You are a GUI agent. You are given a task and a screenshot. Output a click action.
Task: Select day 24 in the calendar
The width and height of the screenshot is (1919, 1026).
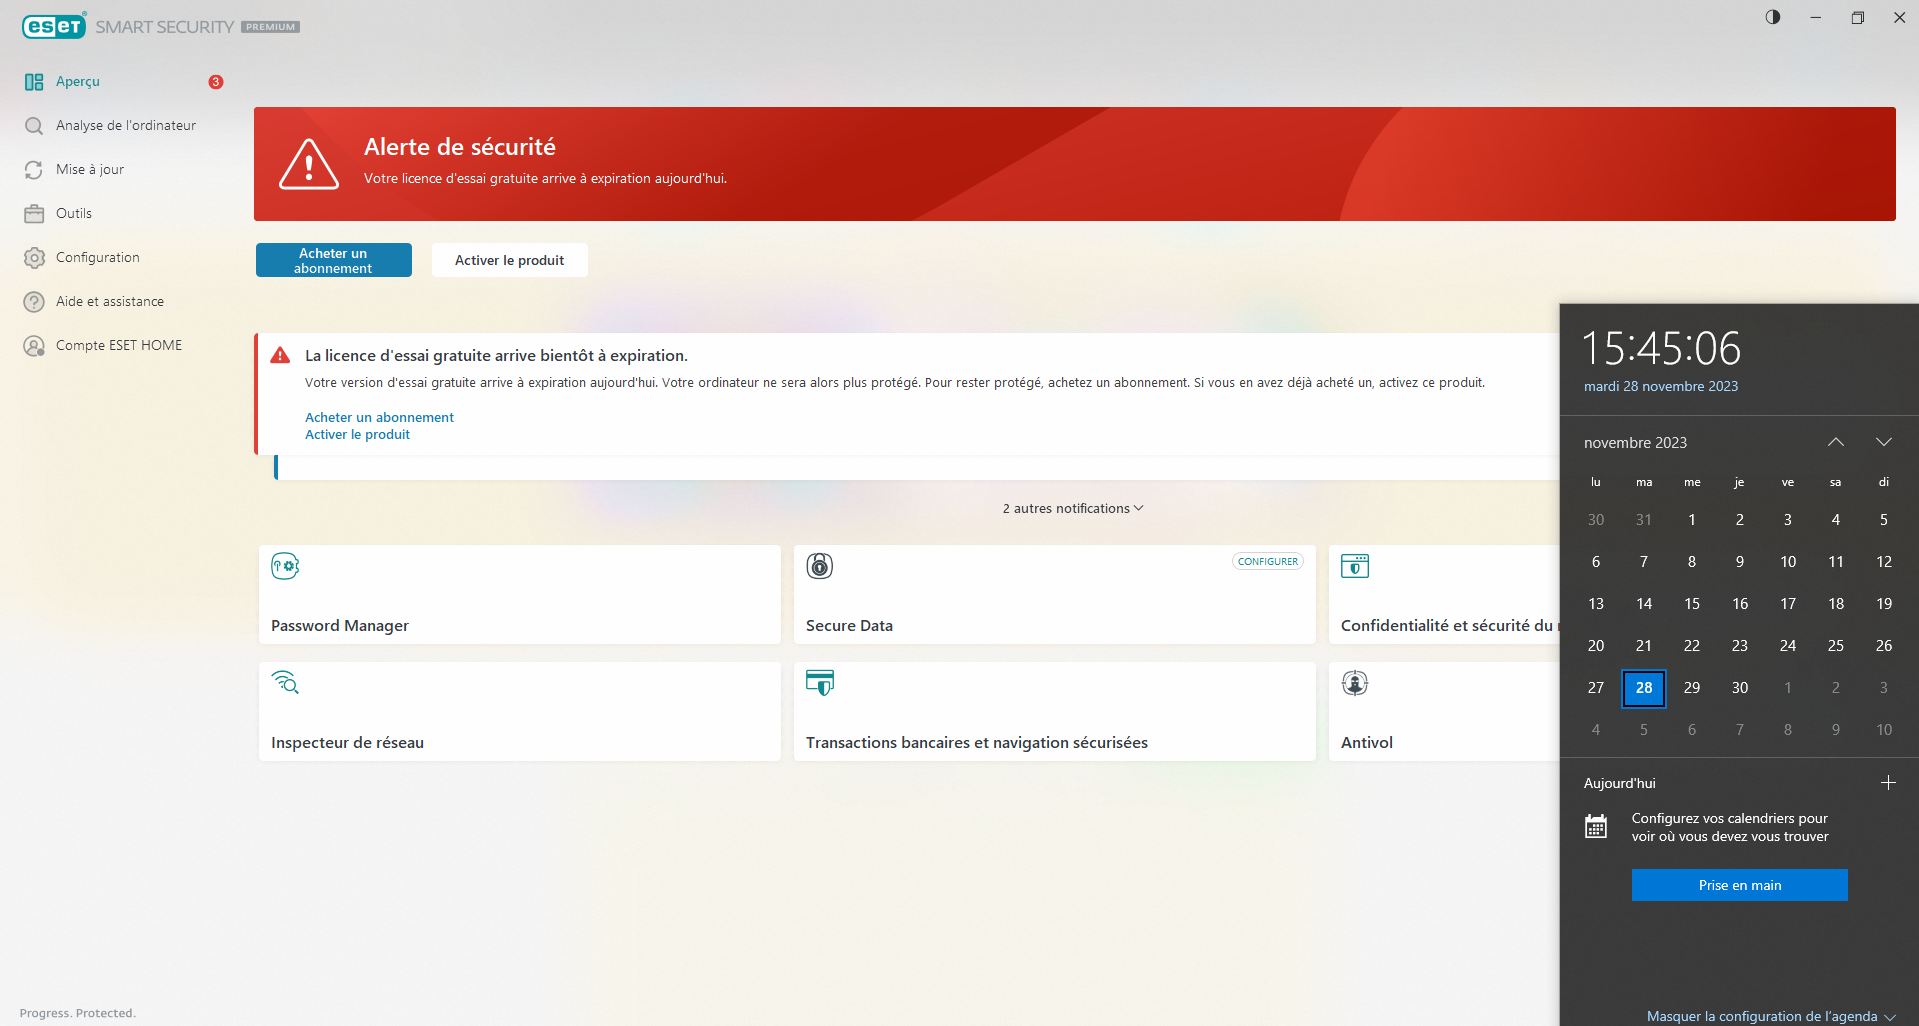(x=1788, y=646)
